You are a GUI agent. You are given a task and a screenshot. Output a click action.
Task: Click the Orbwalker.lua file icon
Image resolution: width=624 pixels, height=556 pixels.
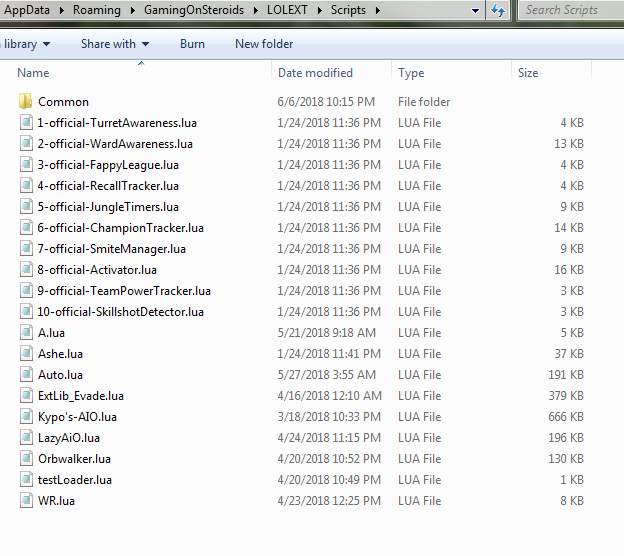pyautogui.click(x=26, y=459)
